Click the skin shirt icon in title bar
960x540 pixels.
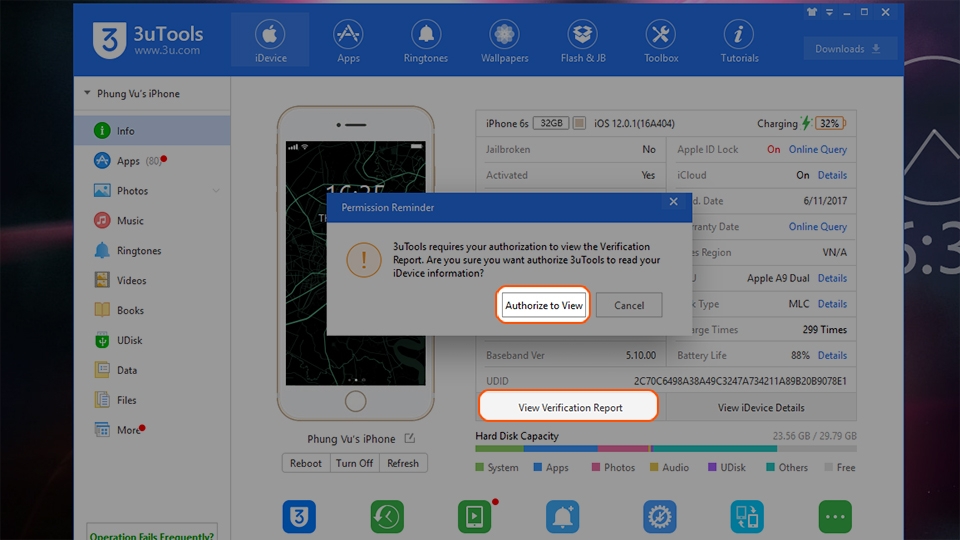pyautogui.click(x=812, y=12)
